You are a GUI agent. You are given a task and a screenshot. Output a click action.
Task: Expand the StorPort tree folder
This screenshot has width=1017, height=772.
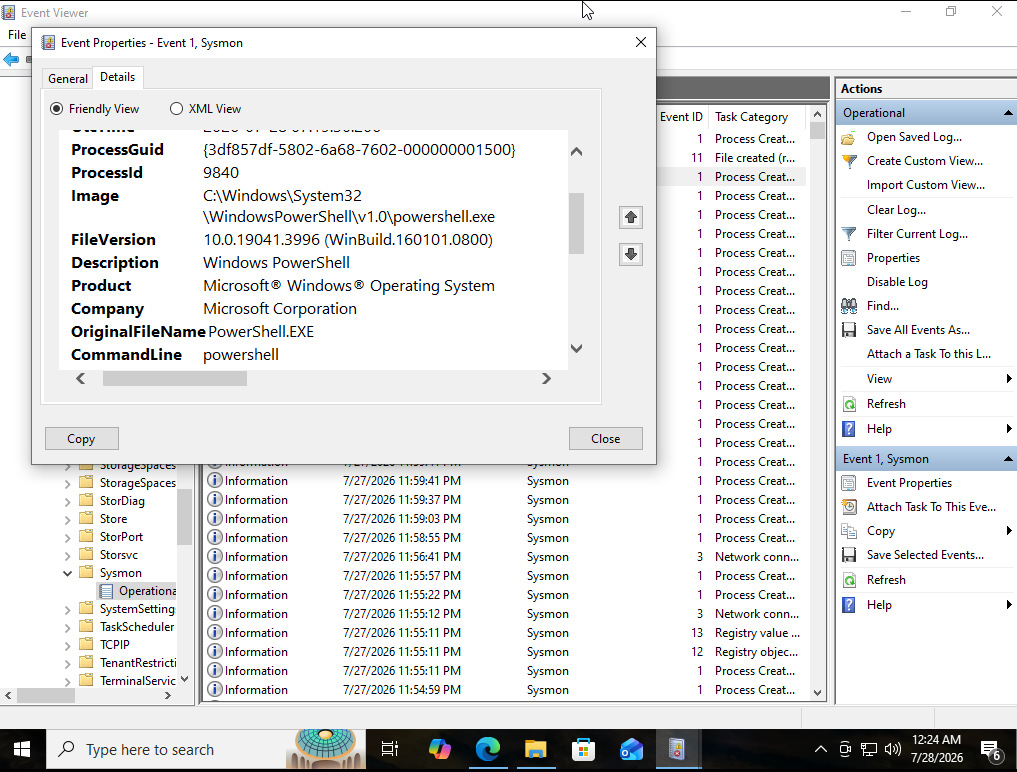point(67,538)
